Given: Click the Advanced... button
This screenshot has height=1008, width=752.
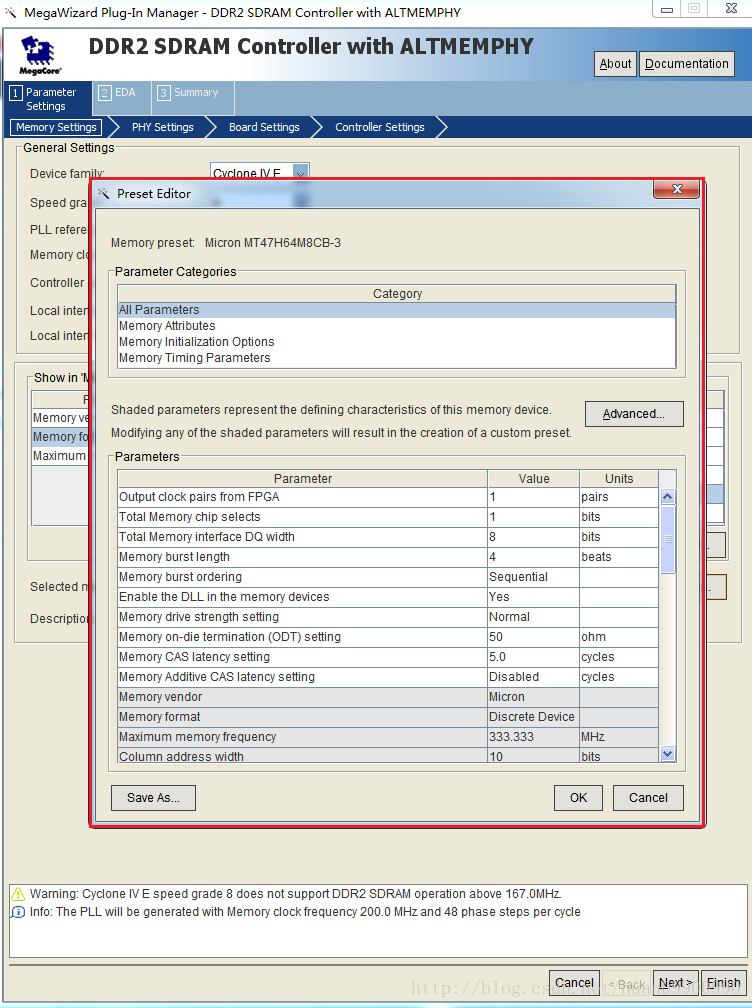Looking at the screenshot, I should pyautogui.click(x=634, y=414).
